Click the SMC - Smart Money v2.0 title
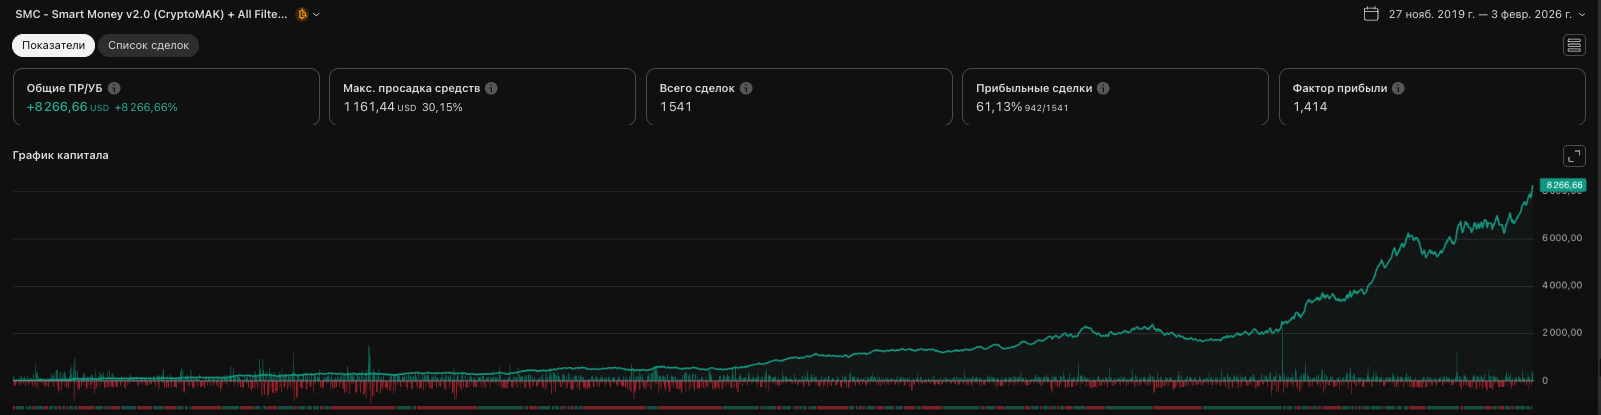 coord(150,14)
